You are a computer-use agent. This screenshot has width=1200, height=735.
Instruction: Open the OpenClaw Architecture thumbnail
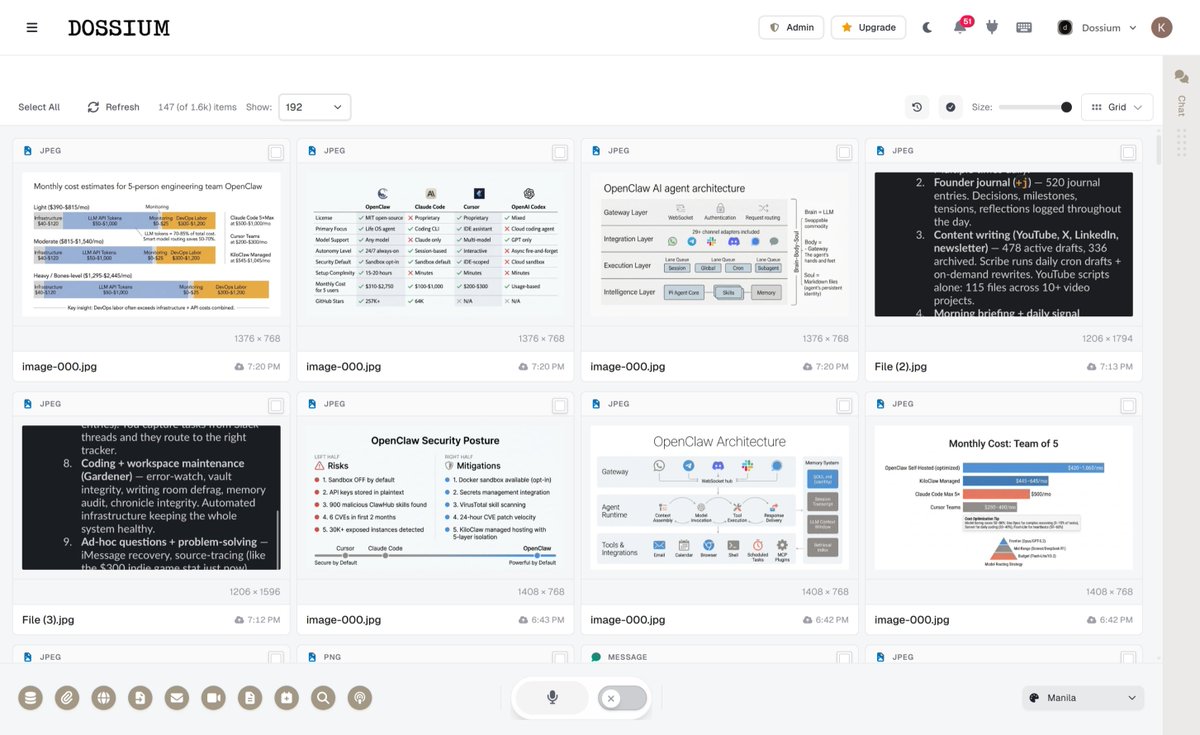pos(719,497)
